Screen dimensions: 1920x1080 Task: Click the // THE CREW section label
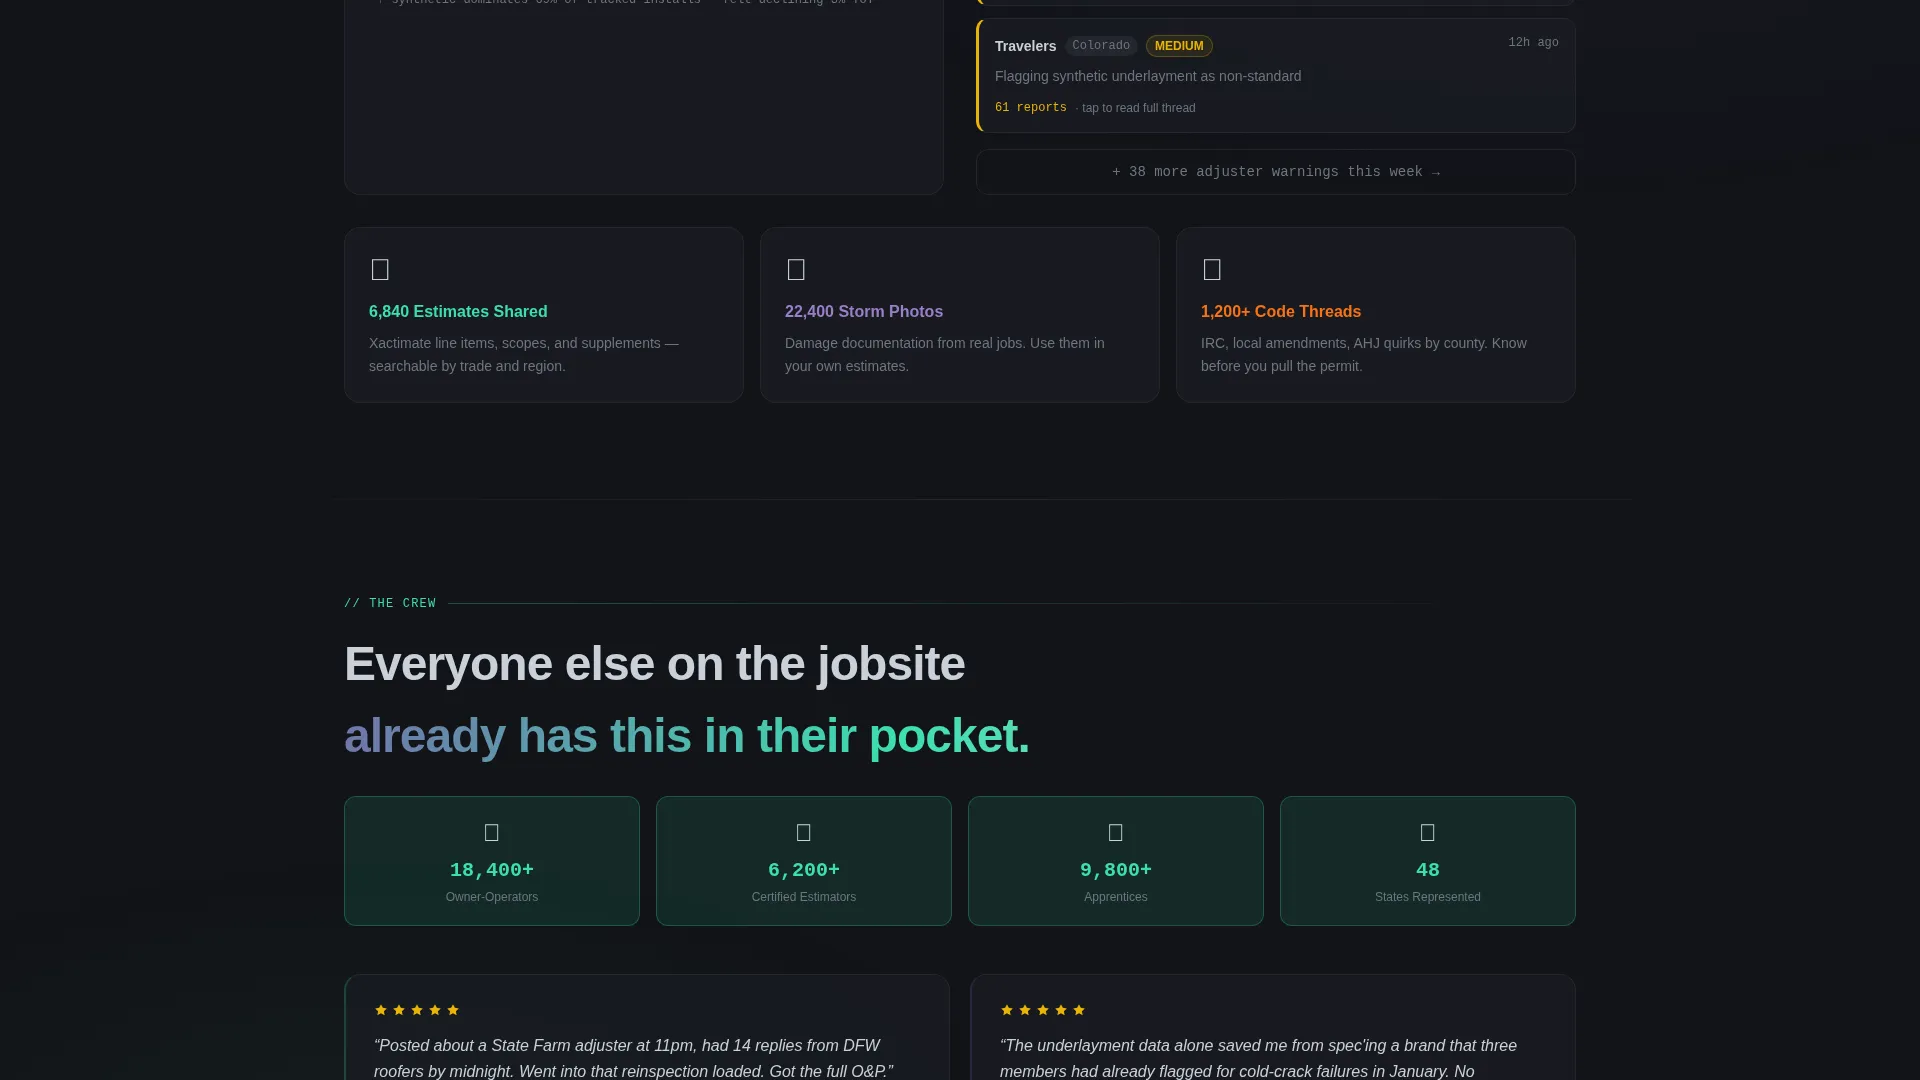(x=390, y=604)
